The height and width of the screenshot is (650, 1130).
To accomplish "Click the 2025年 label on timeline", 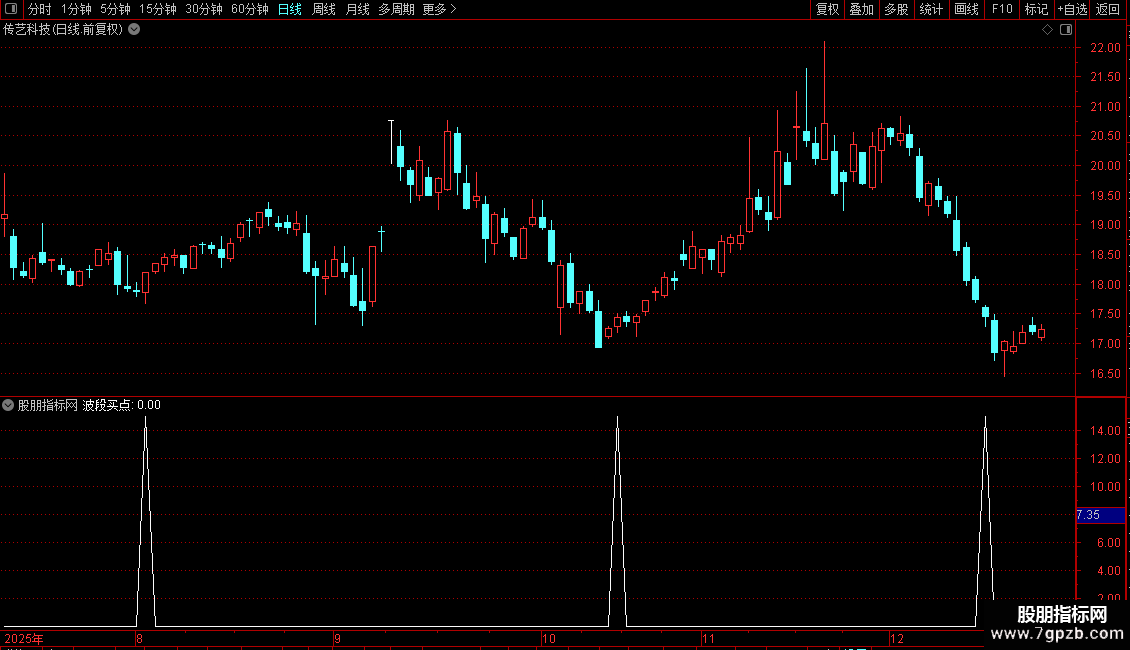I will [24, 638].
